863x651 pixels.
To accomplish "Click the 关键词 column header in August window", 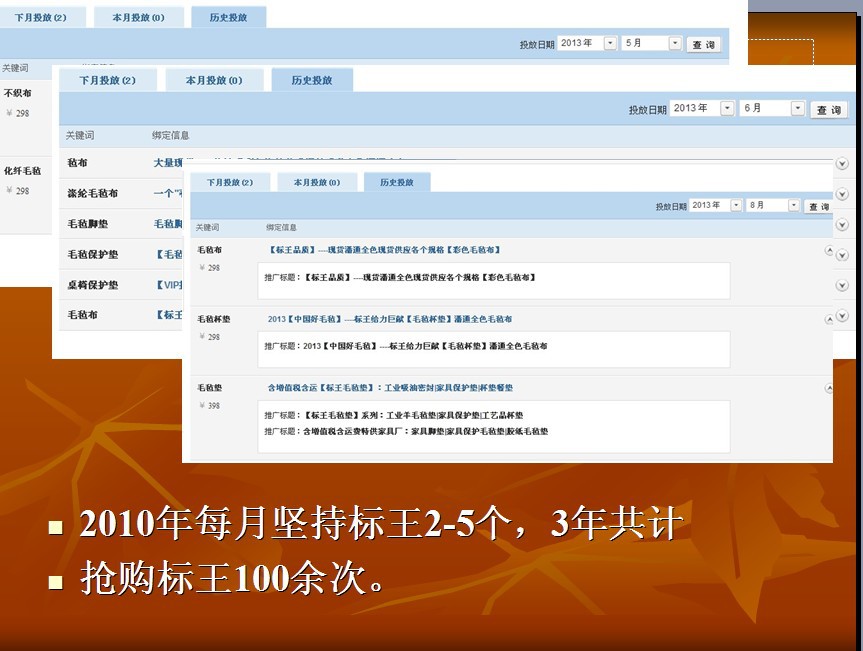I will [207, 227].
